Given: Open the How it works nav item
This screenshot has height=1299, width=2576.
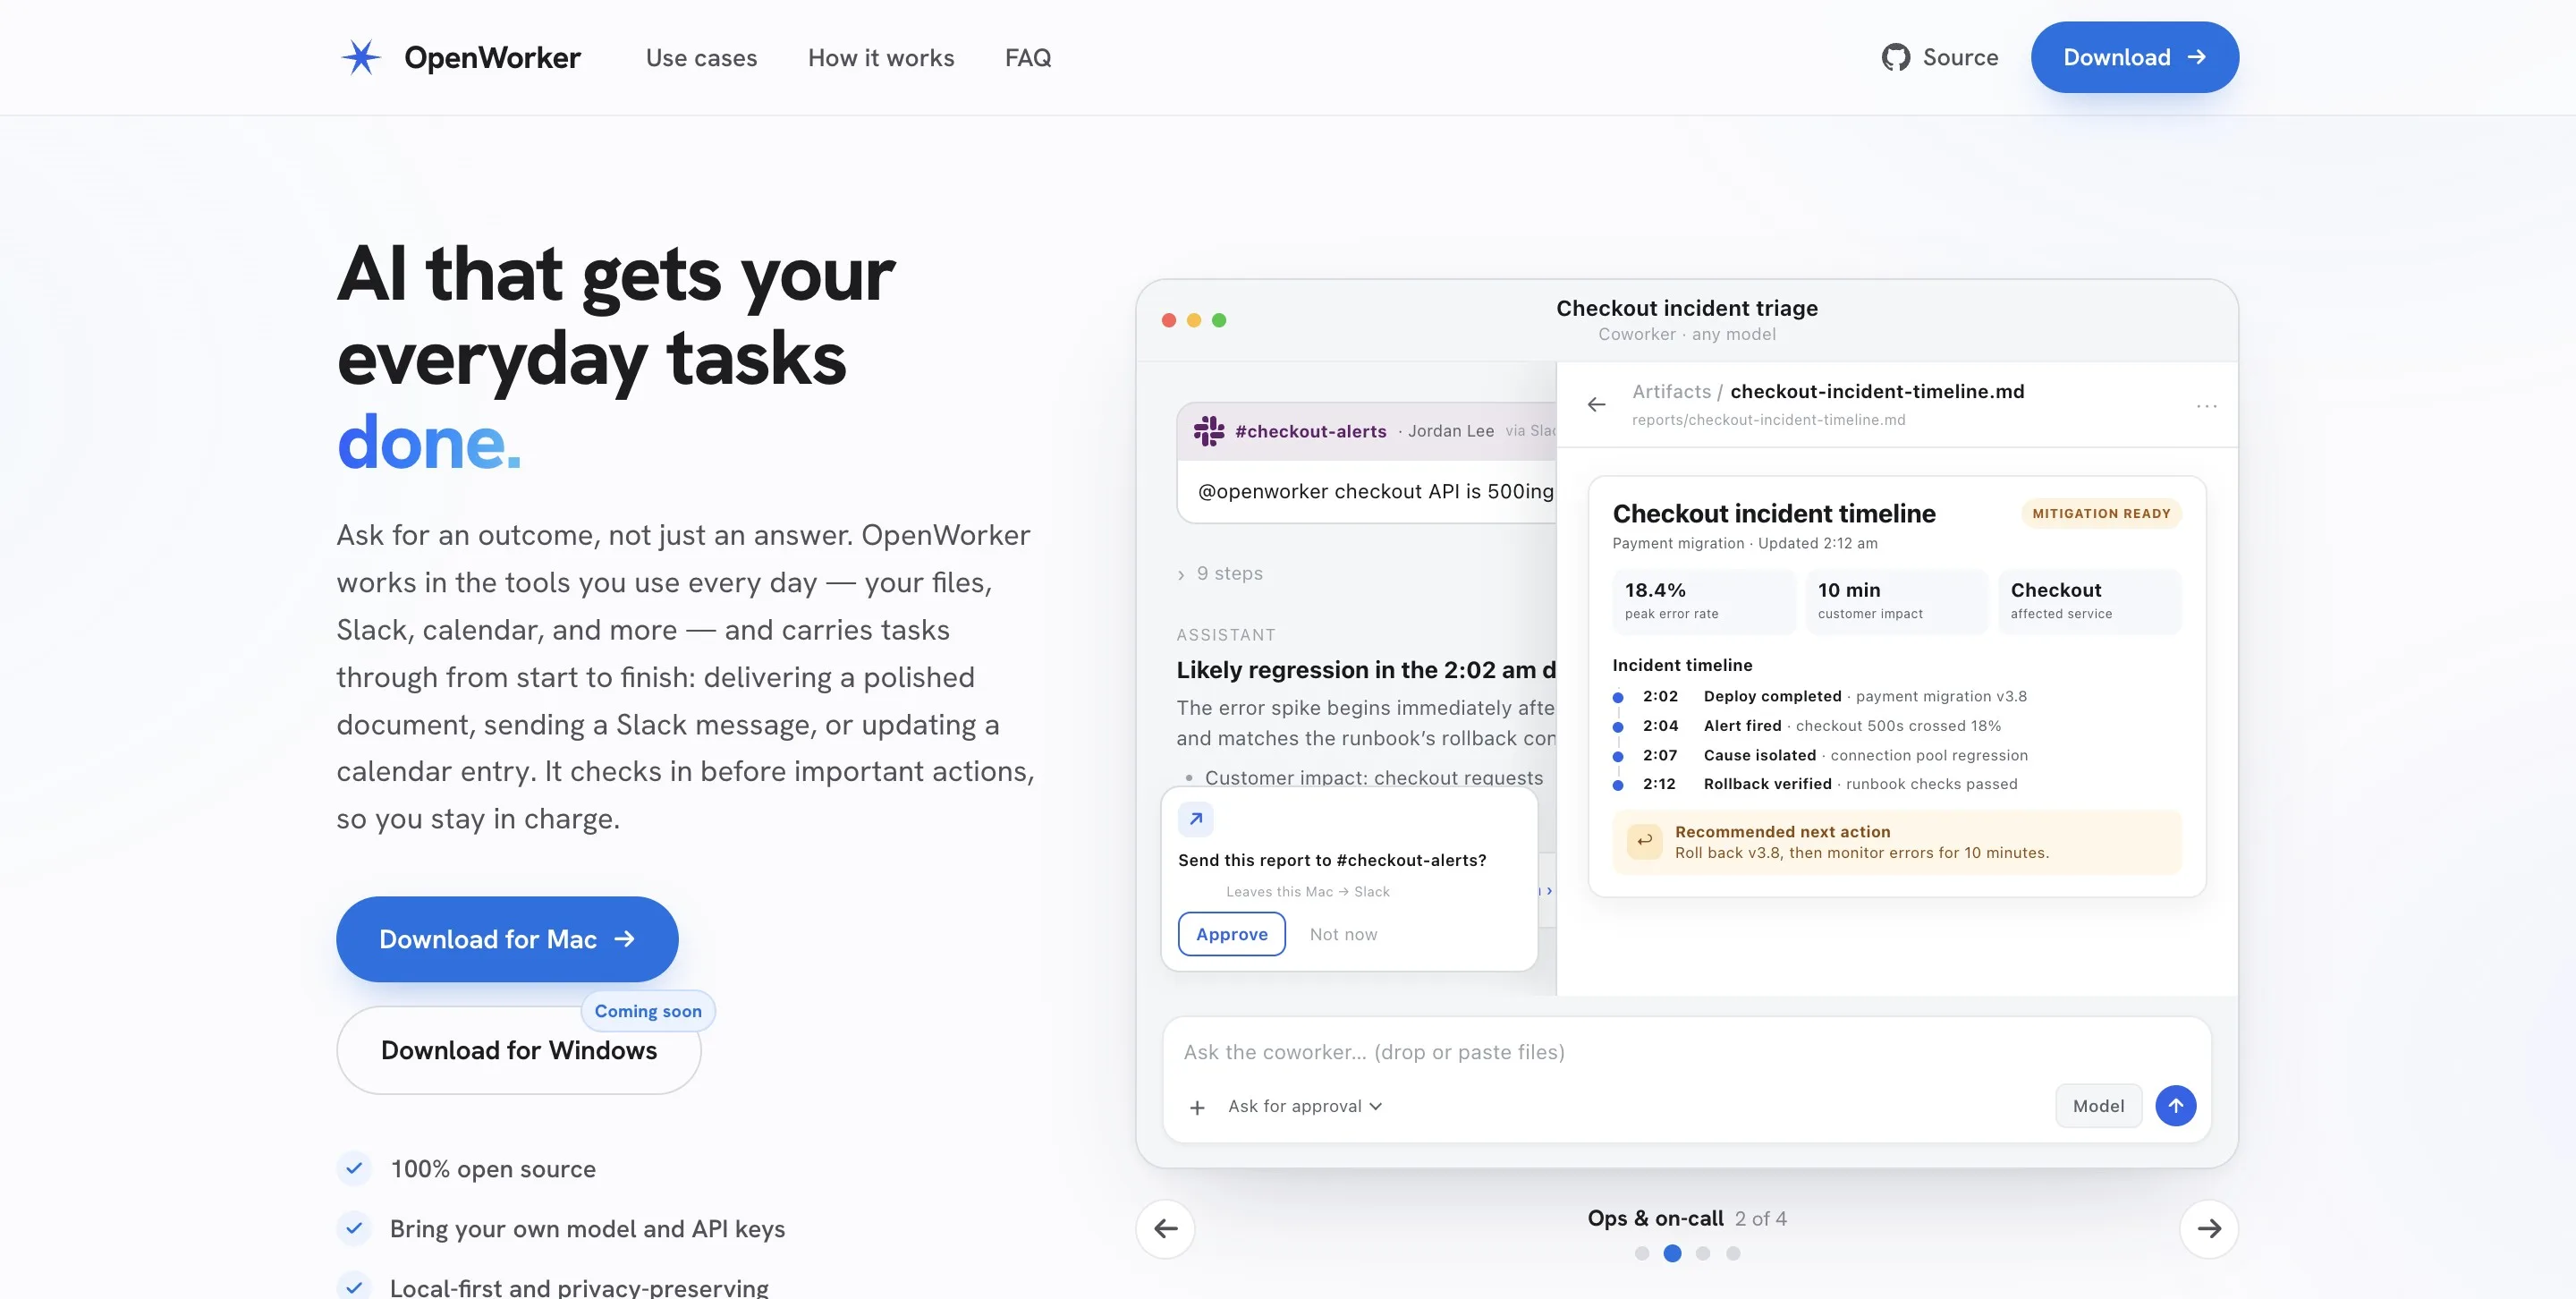Looking at the screenshot, I should pos(881,58).
